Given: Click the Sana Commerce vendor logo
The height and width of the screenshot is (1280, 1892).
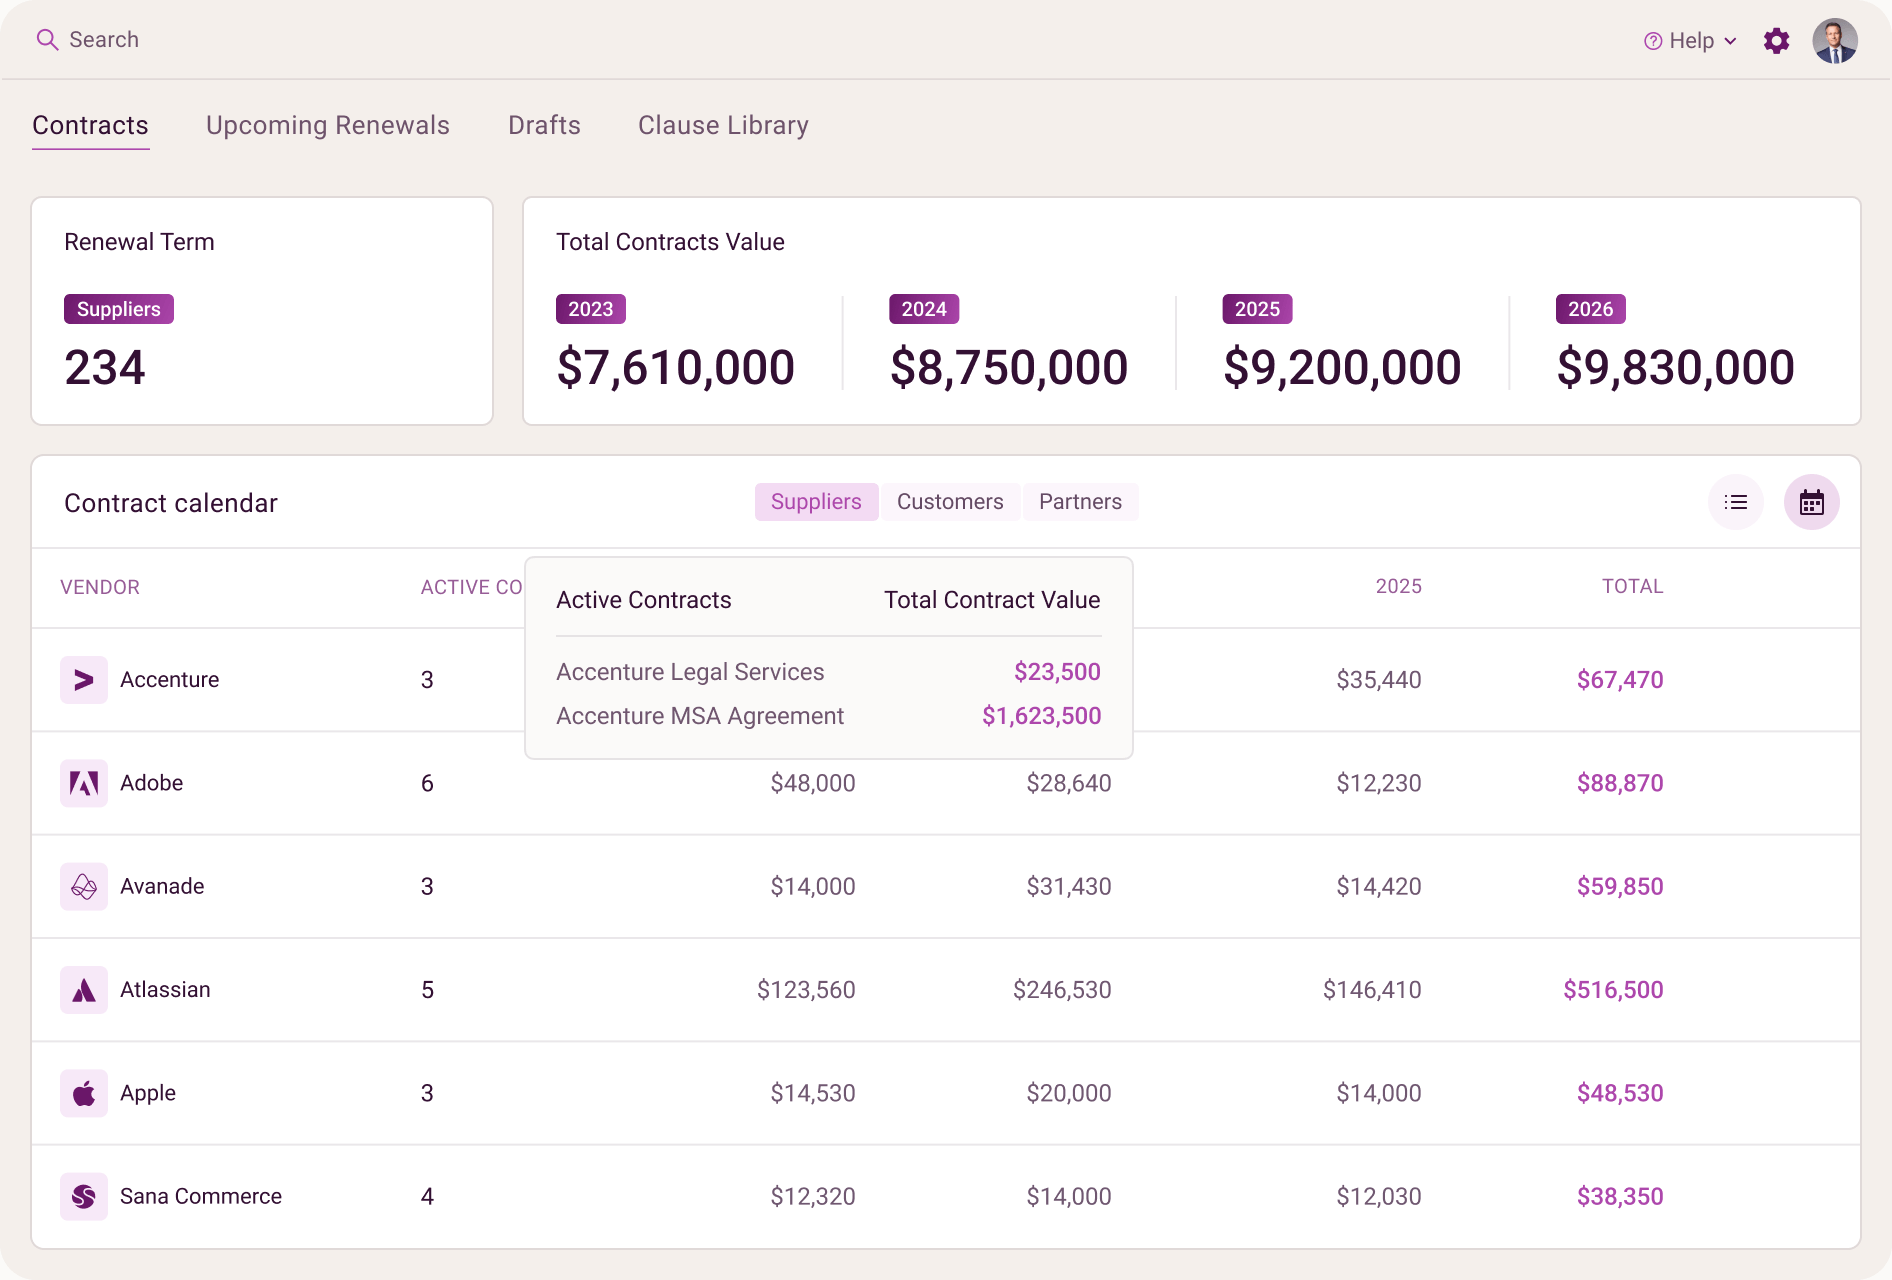Looking at the screenshot, I should [84, 1197].
